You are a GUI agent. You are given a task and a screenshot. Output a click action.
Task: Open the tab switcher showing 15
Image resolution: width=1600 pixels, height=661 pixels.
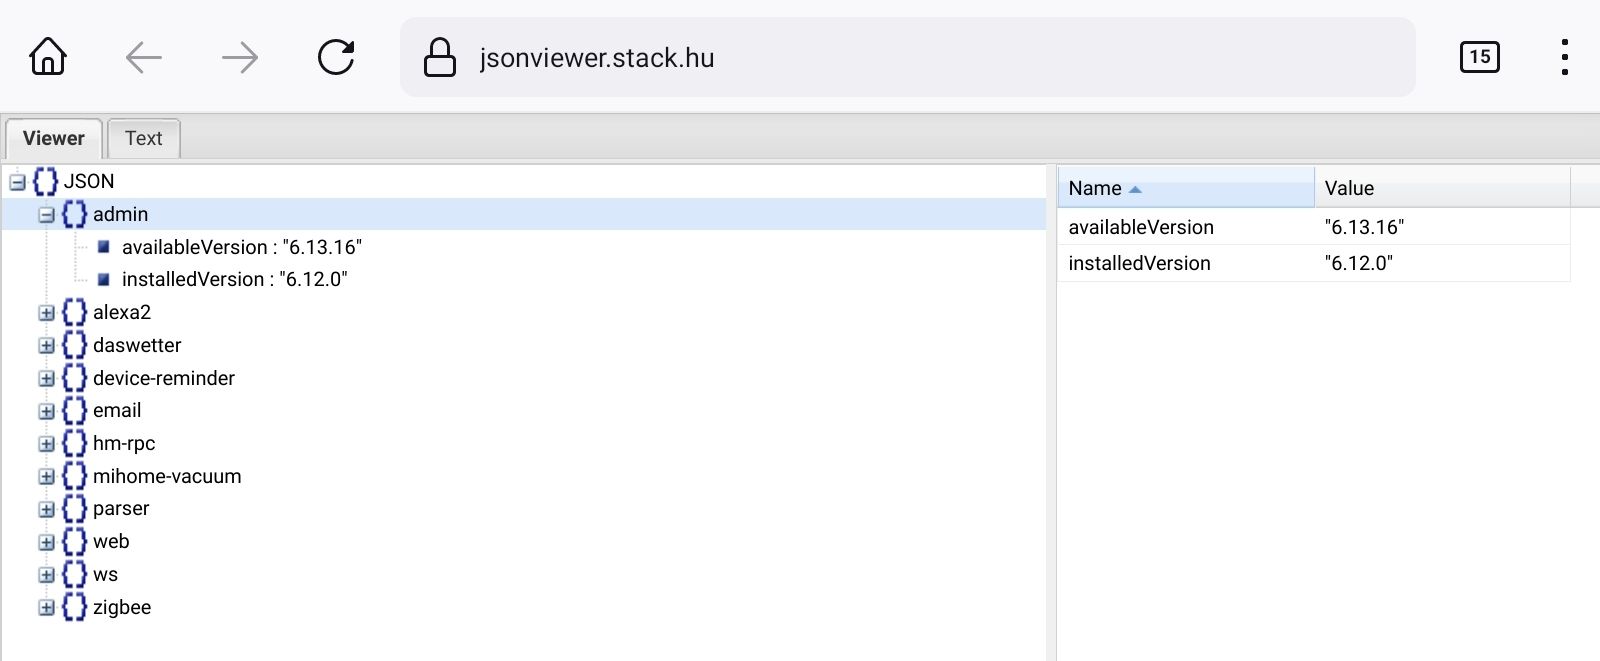coord(1479,57)
